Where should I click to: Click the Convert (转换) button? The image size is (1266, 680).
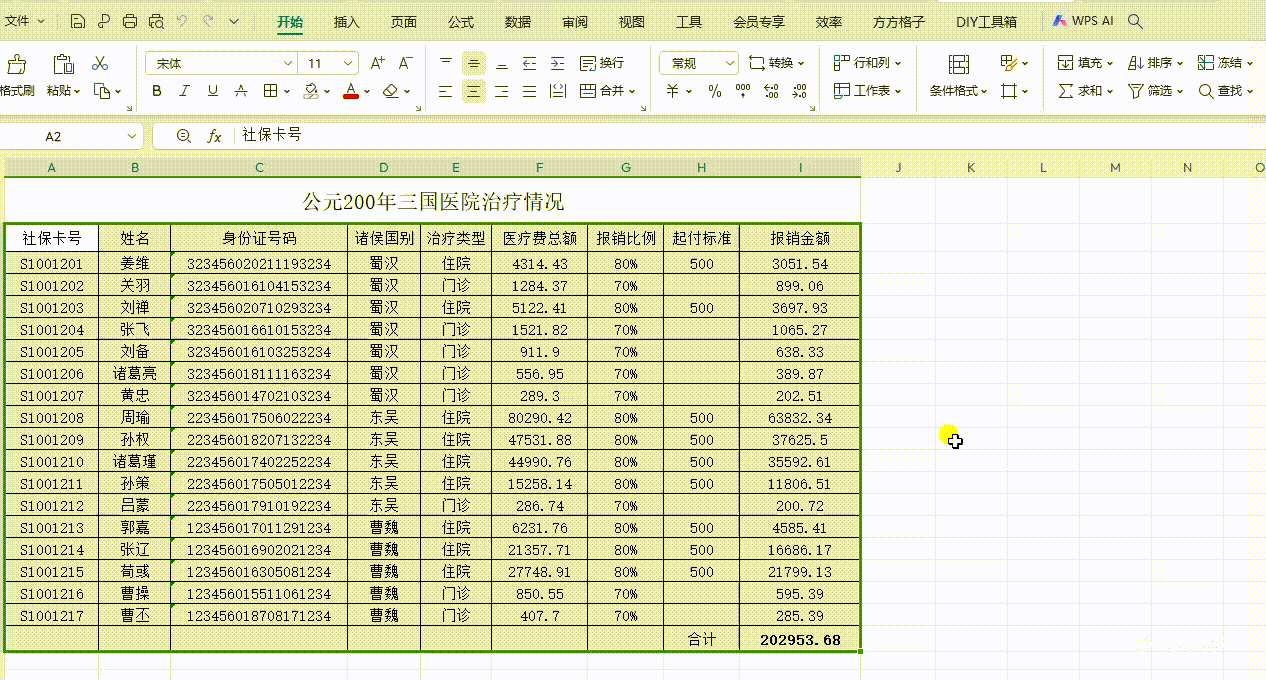(x=776, y=63)
